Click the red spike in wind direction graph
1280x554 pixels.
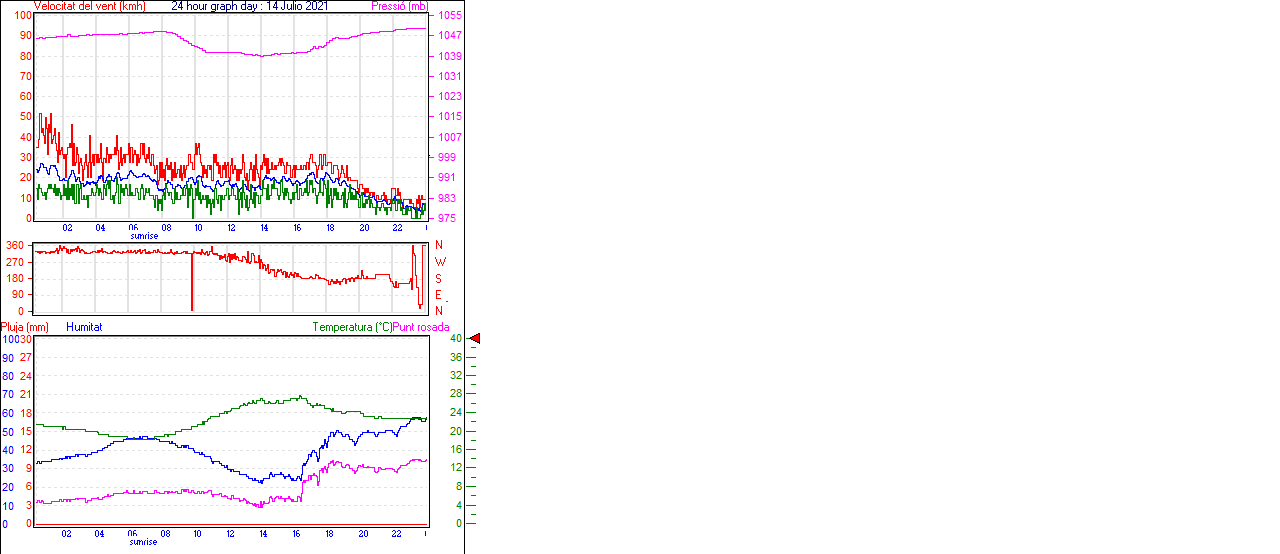click(x=192, y=285)
